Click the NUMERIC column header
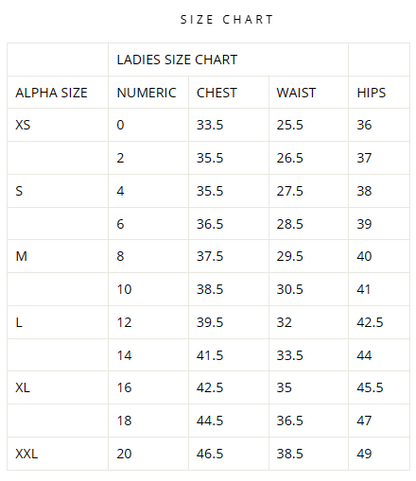The width and height of the screenshot is (416, 481). point(148,92)
